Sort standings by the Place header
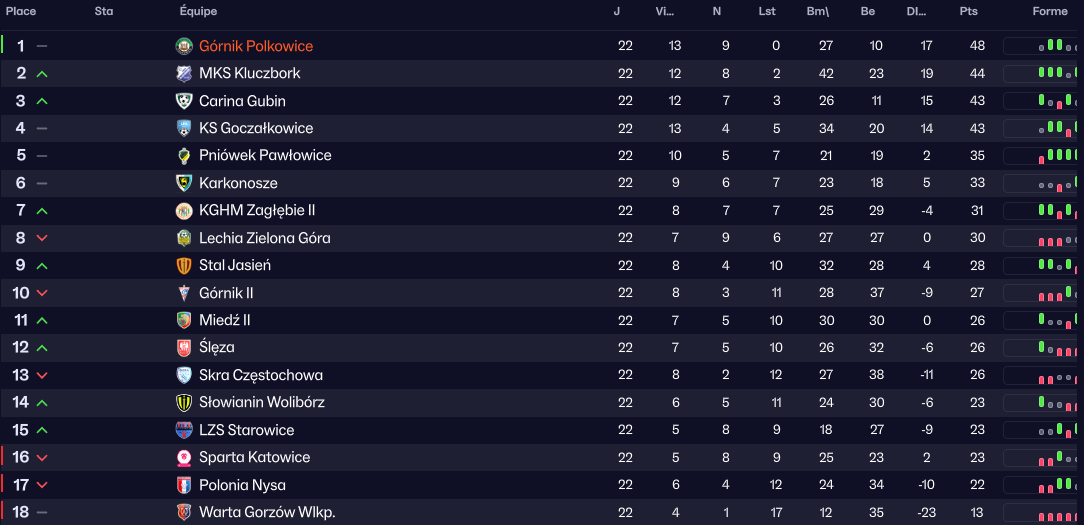The image size is (1084, 525). pyautogui.click(x=21, y=11)
